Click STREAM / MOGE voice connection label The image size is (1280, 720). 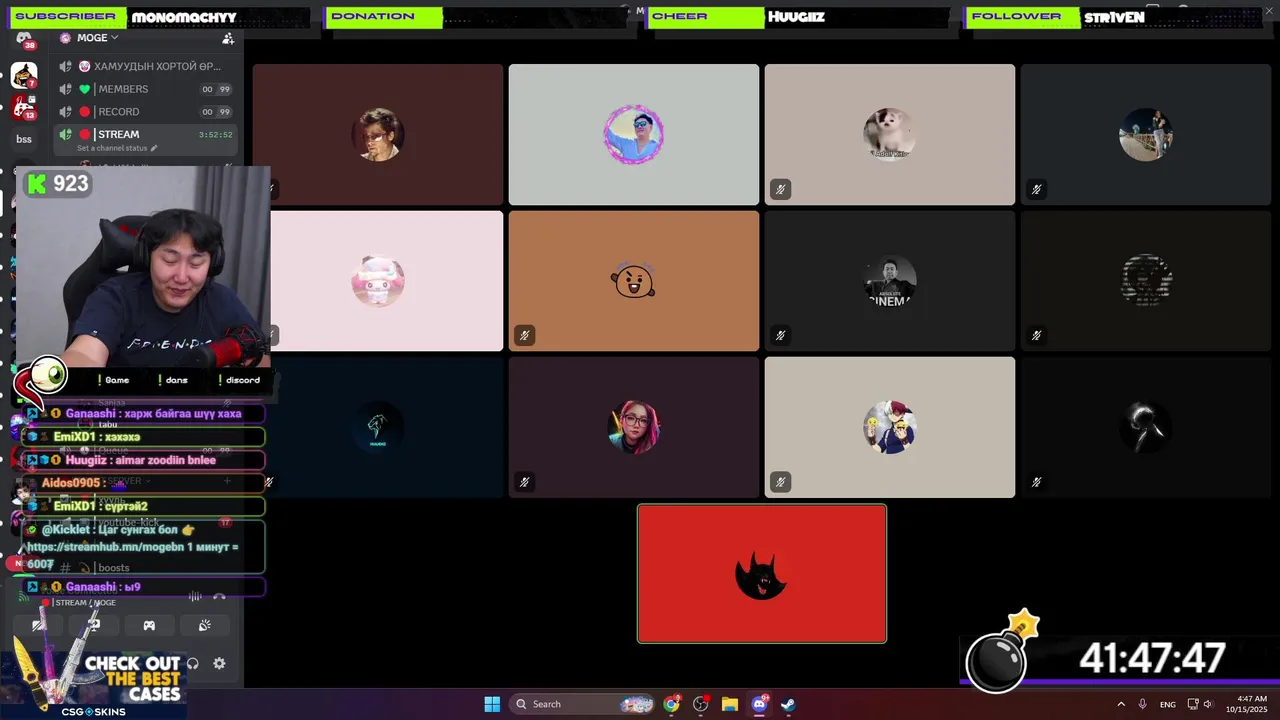tap(85, 603)
